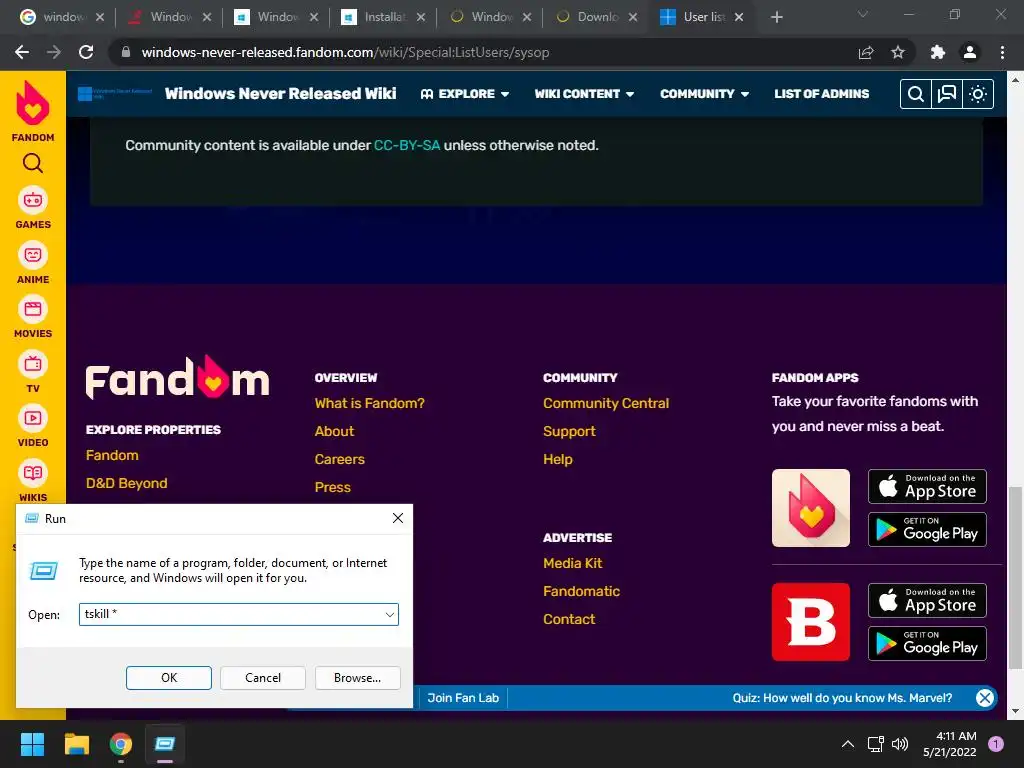Click Join Fan Lab in bottom bar

463,697
